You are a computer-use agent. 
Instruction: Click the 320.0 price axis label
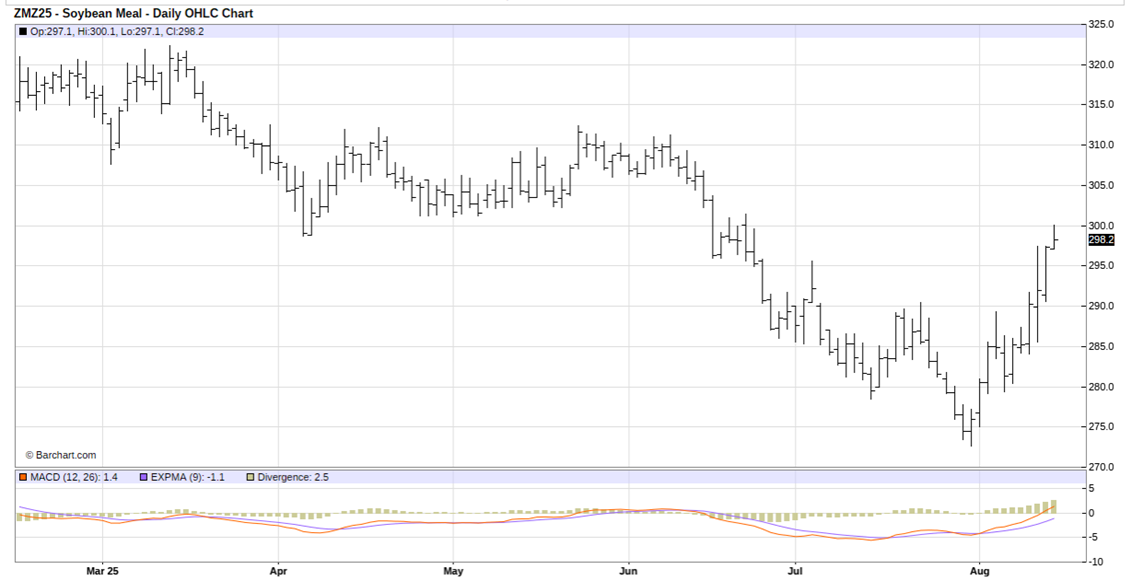point(1101,64)
